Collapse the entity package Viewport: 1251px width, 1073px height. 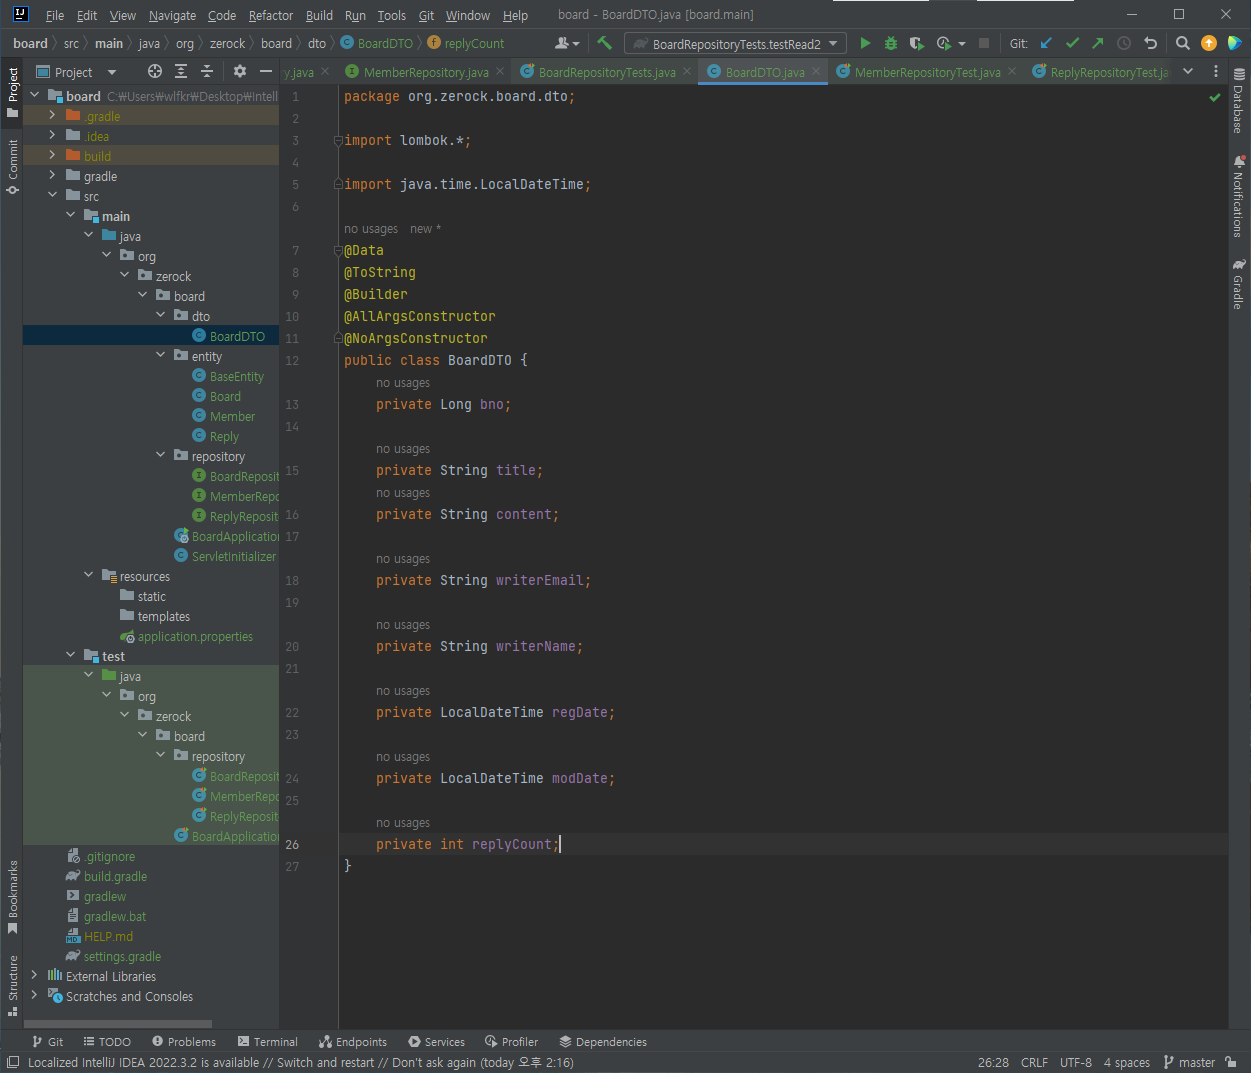click(x=160, y=356)
